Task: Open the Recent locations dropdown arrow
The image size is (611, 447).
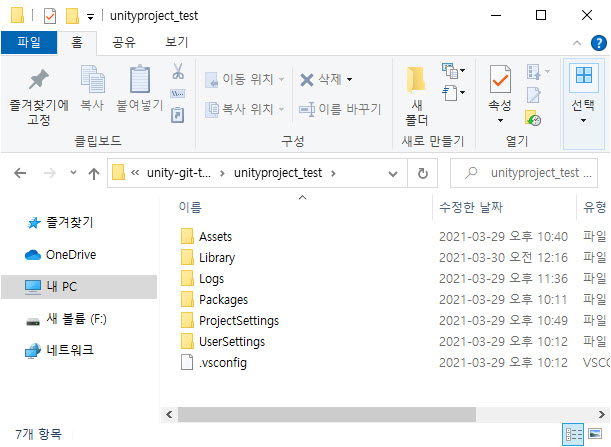Action: (73, 172)
